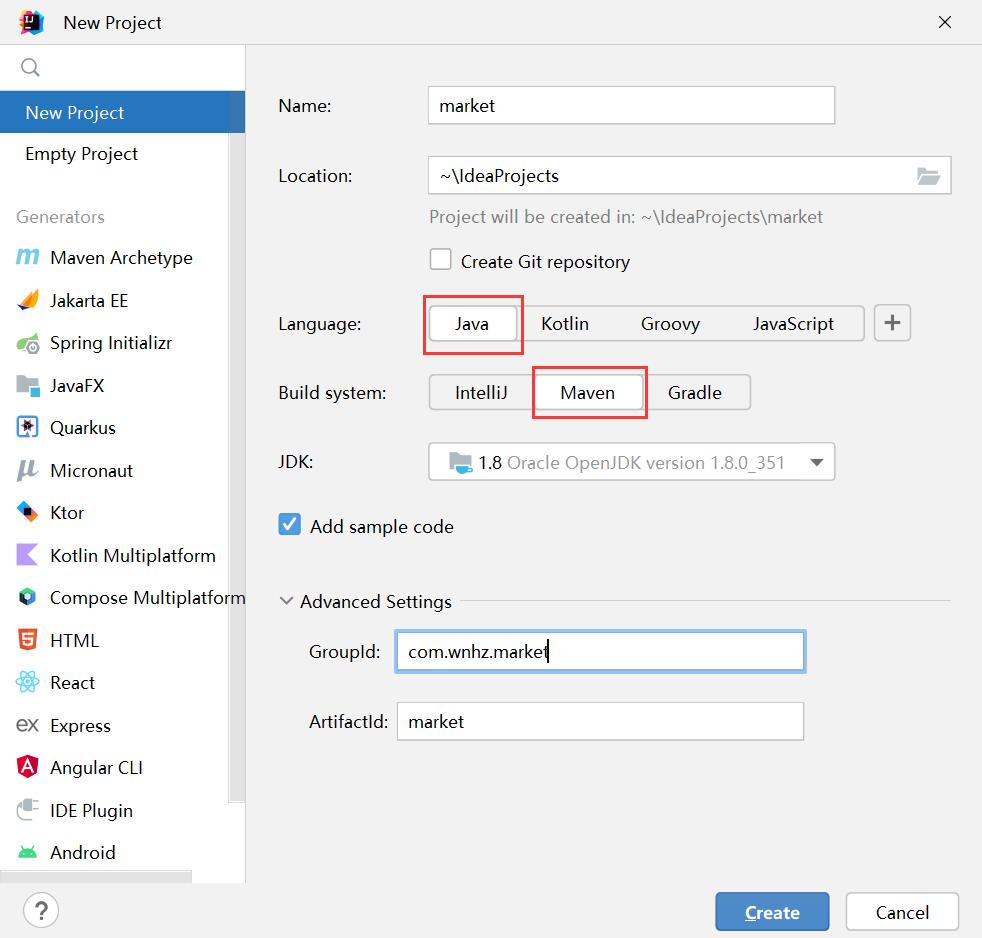The height and width of the screenshot is (938, 982).
Task: Select JavaScript as the language
Action: pyautogui.click(x=793, y=324)
